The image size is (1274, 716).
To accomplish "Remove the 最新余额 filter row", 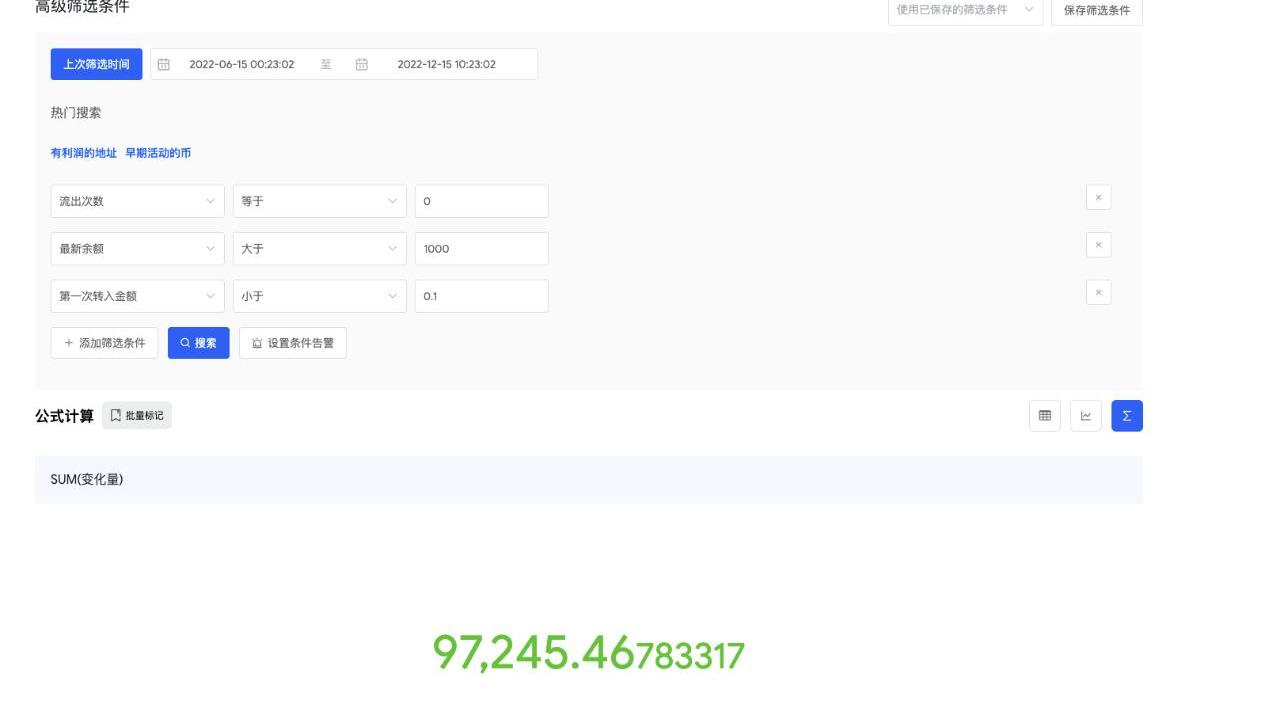I will pos(1098,245).
